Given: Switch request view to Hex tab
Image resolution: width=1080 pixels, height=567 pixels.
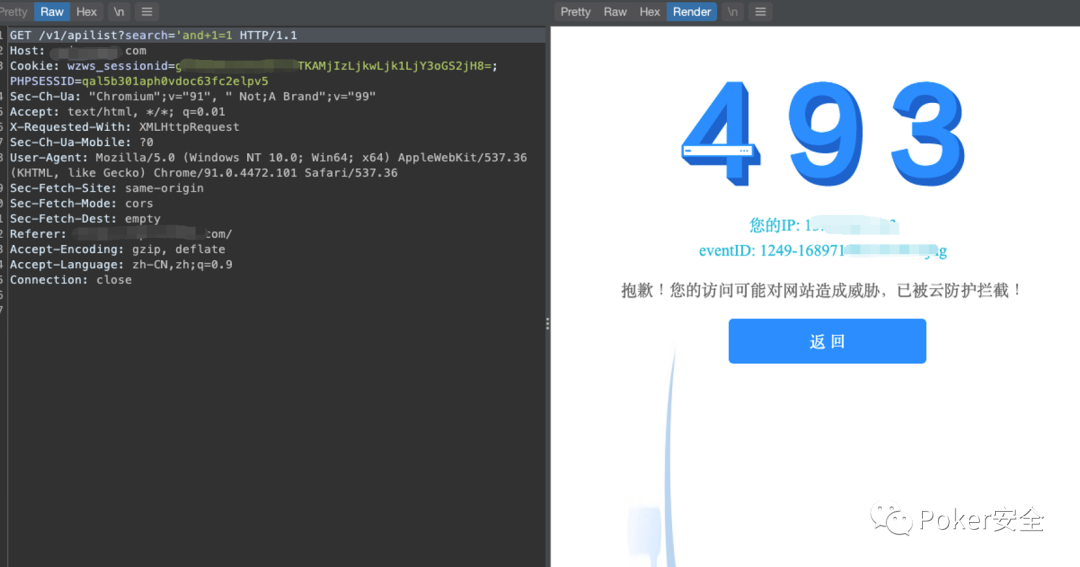Looking at the screenshot, I should point(87,12).
